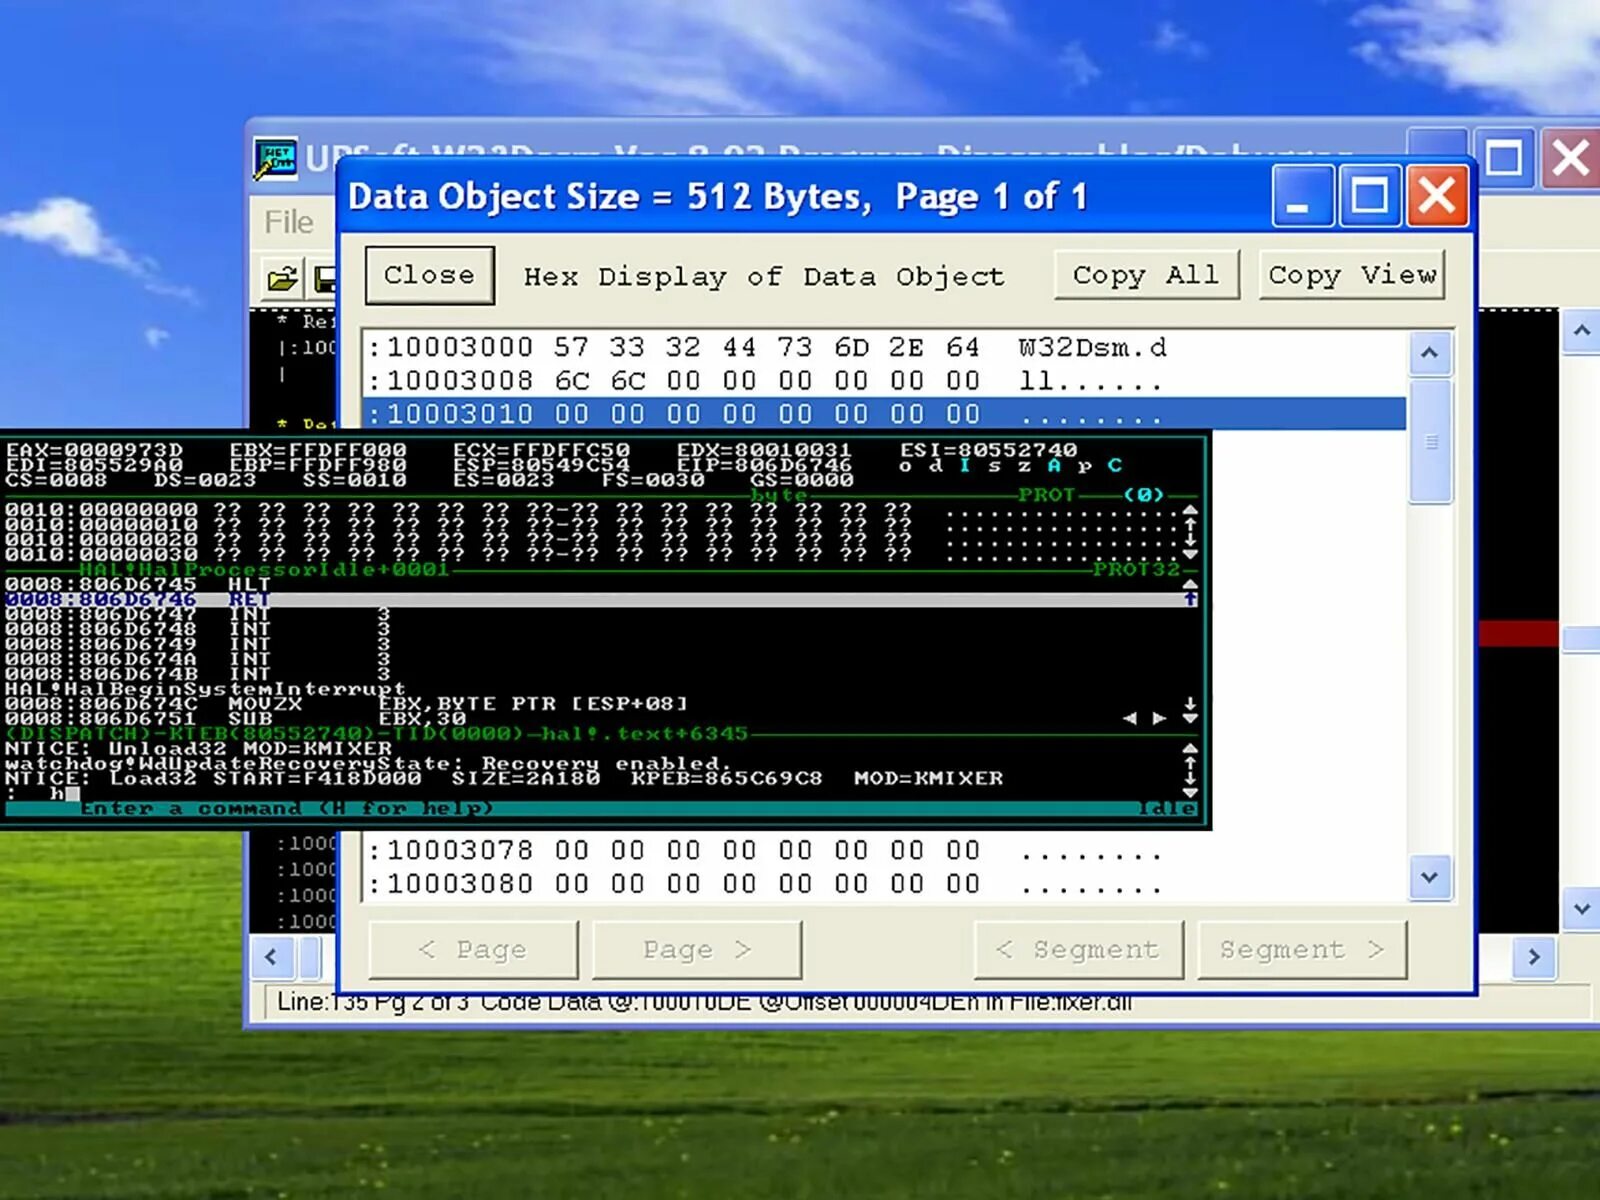
Task: Click the hex list vertical scrollbar thumb
Action: tap(1430, 440)
